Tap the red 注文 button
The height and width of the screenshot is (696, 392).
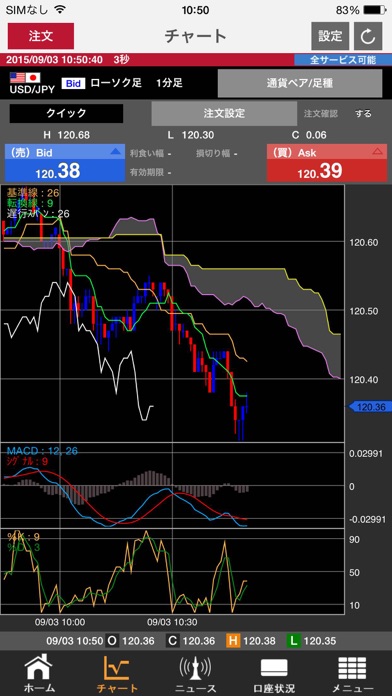pos(41,36)
